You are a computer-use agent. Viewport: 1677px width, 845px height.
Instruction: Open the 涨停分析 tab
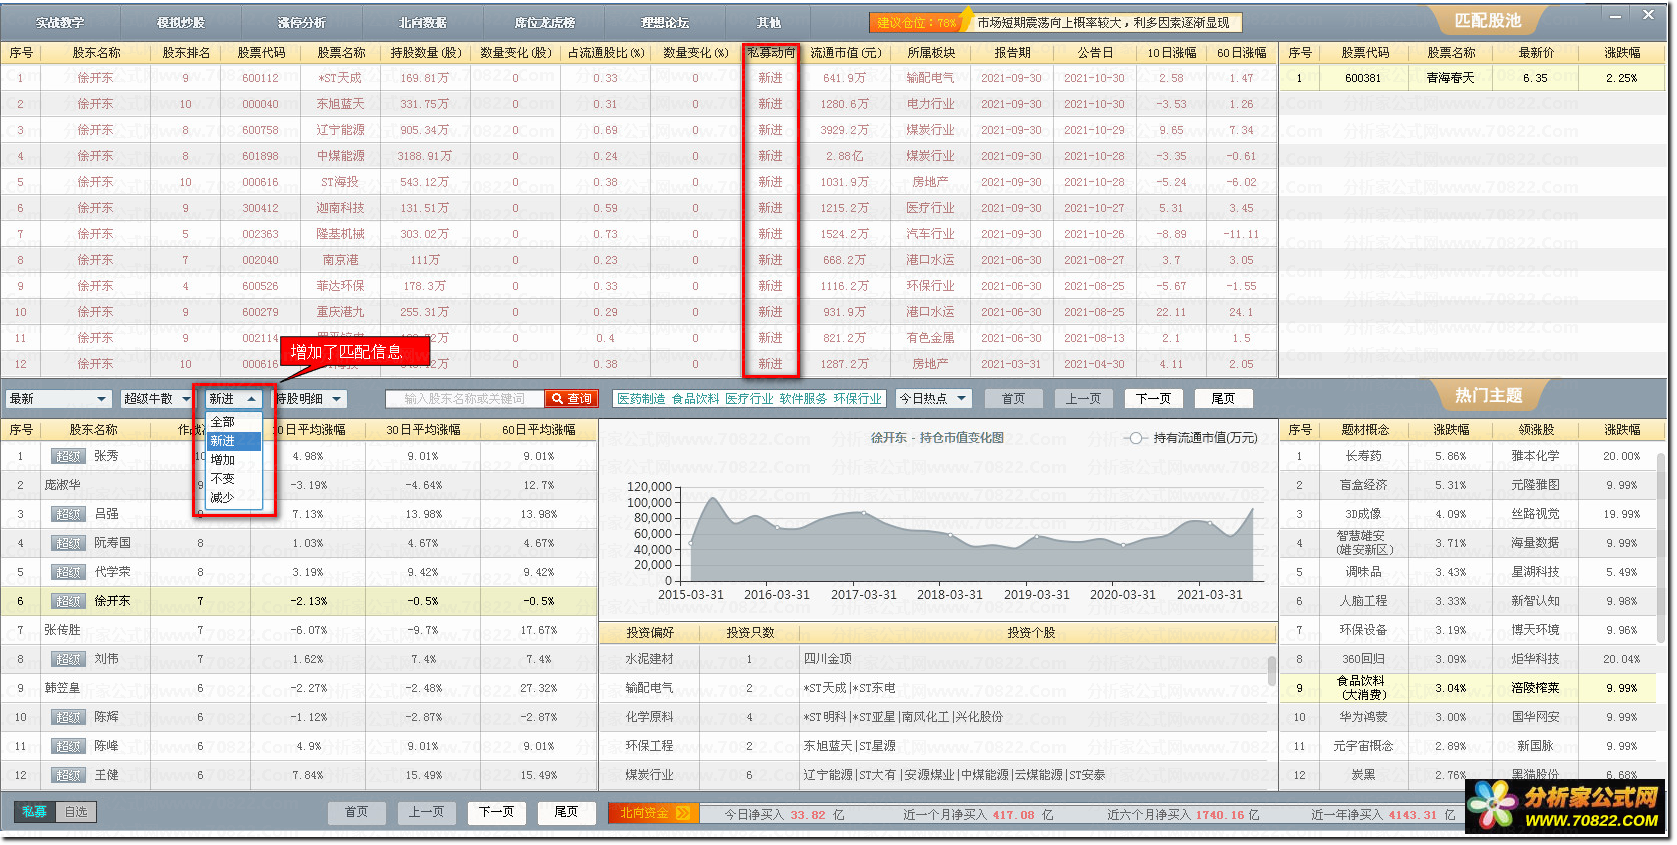[302, 22]
